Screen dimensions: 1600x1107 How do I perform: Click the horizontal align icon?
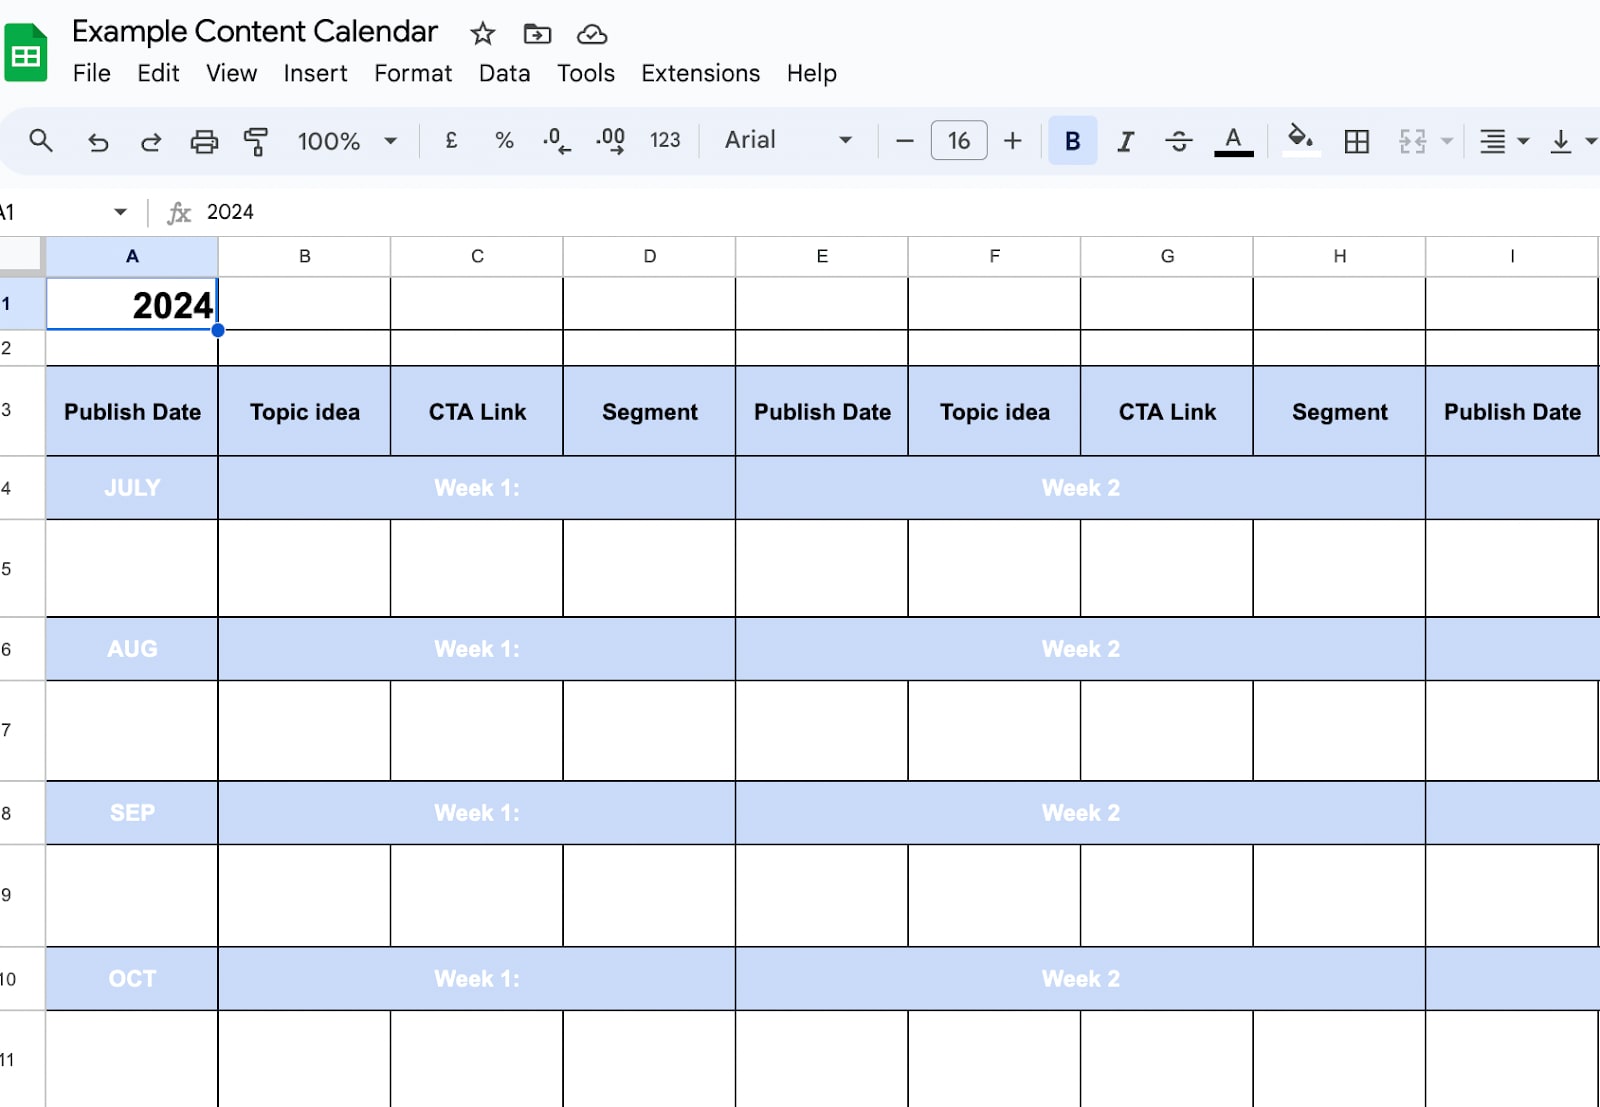click(1492, 141)
